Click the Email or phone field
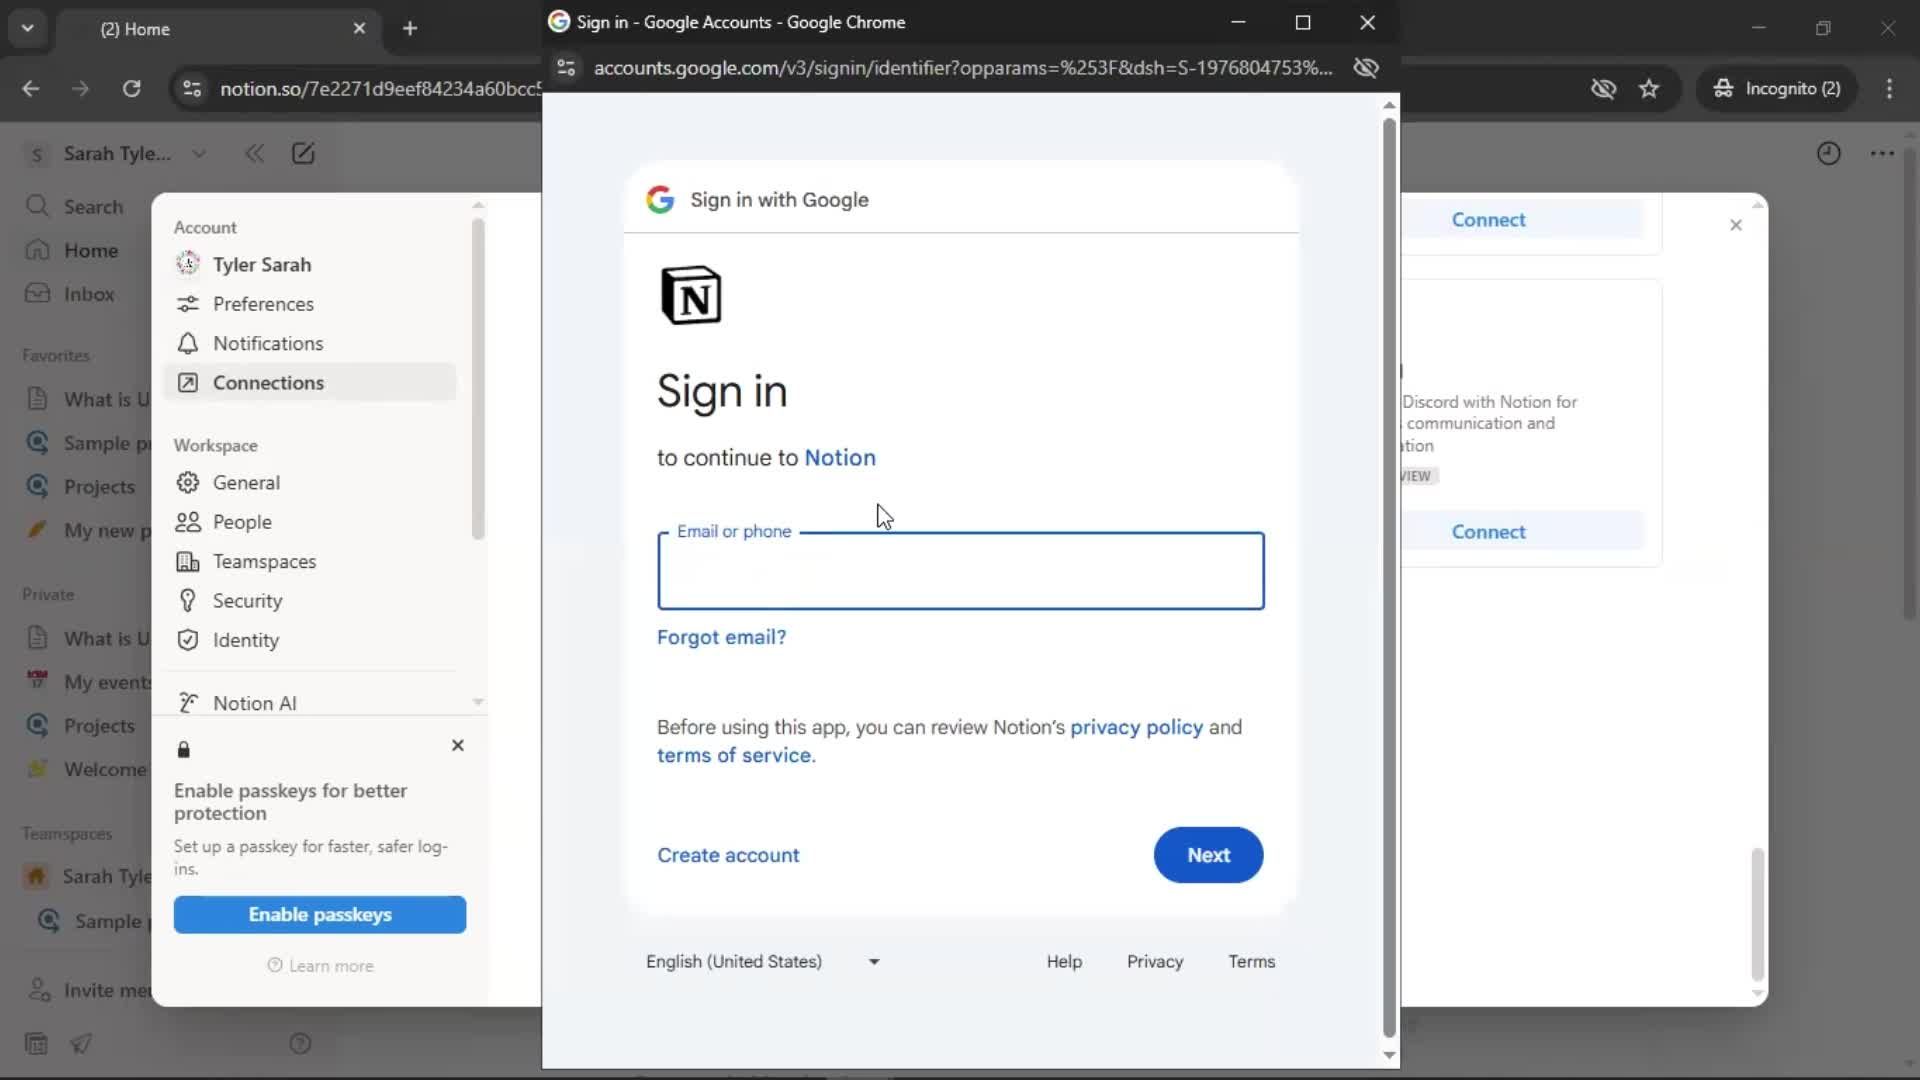The image size is (1920, 1080). [x=960, y=571]
